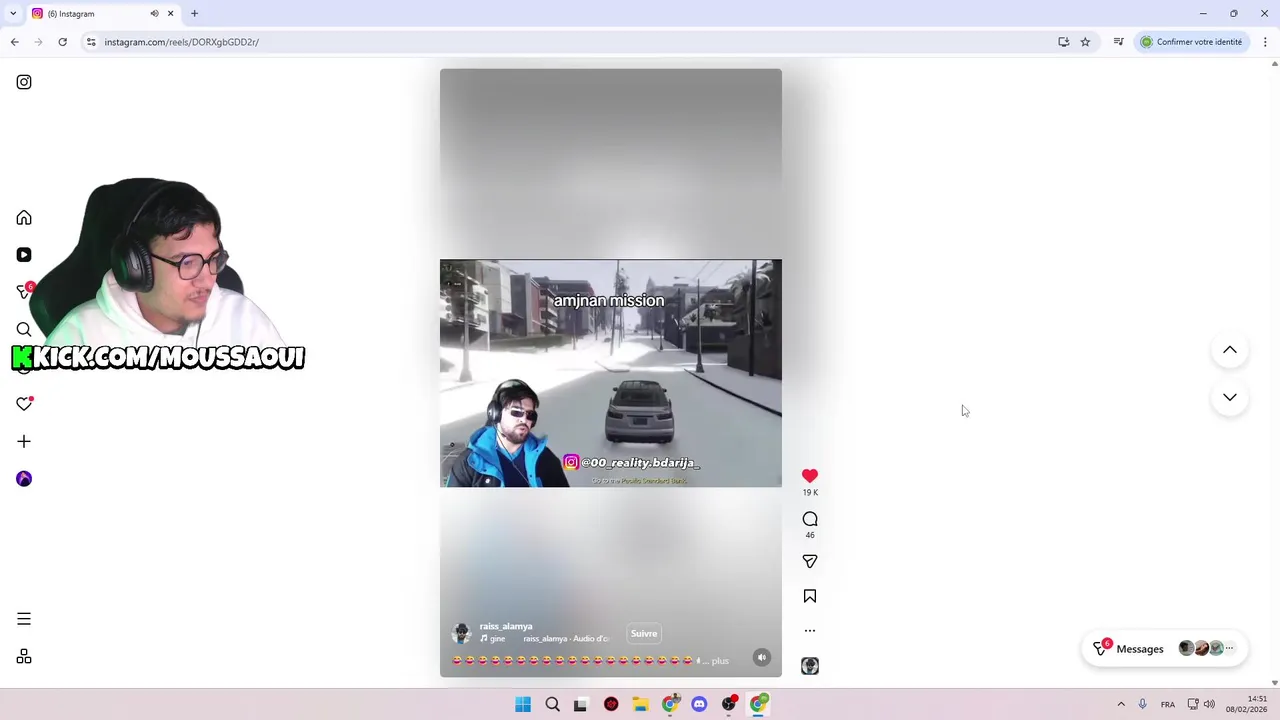Close the Instagram browser tab

[x=170, y=14]
